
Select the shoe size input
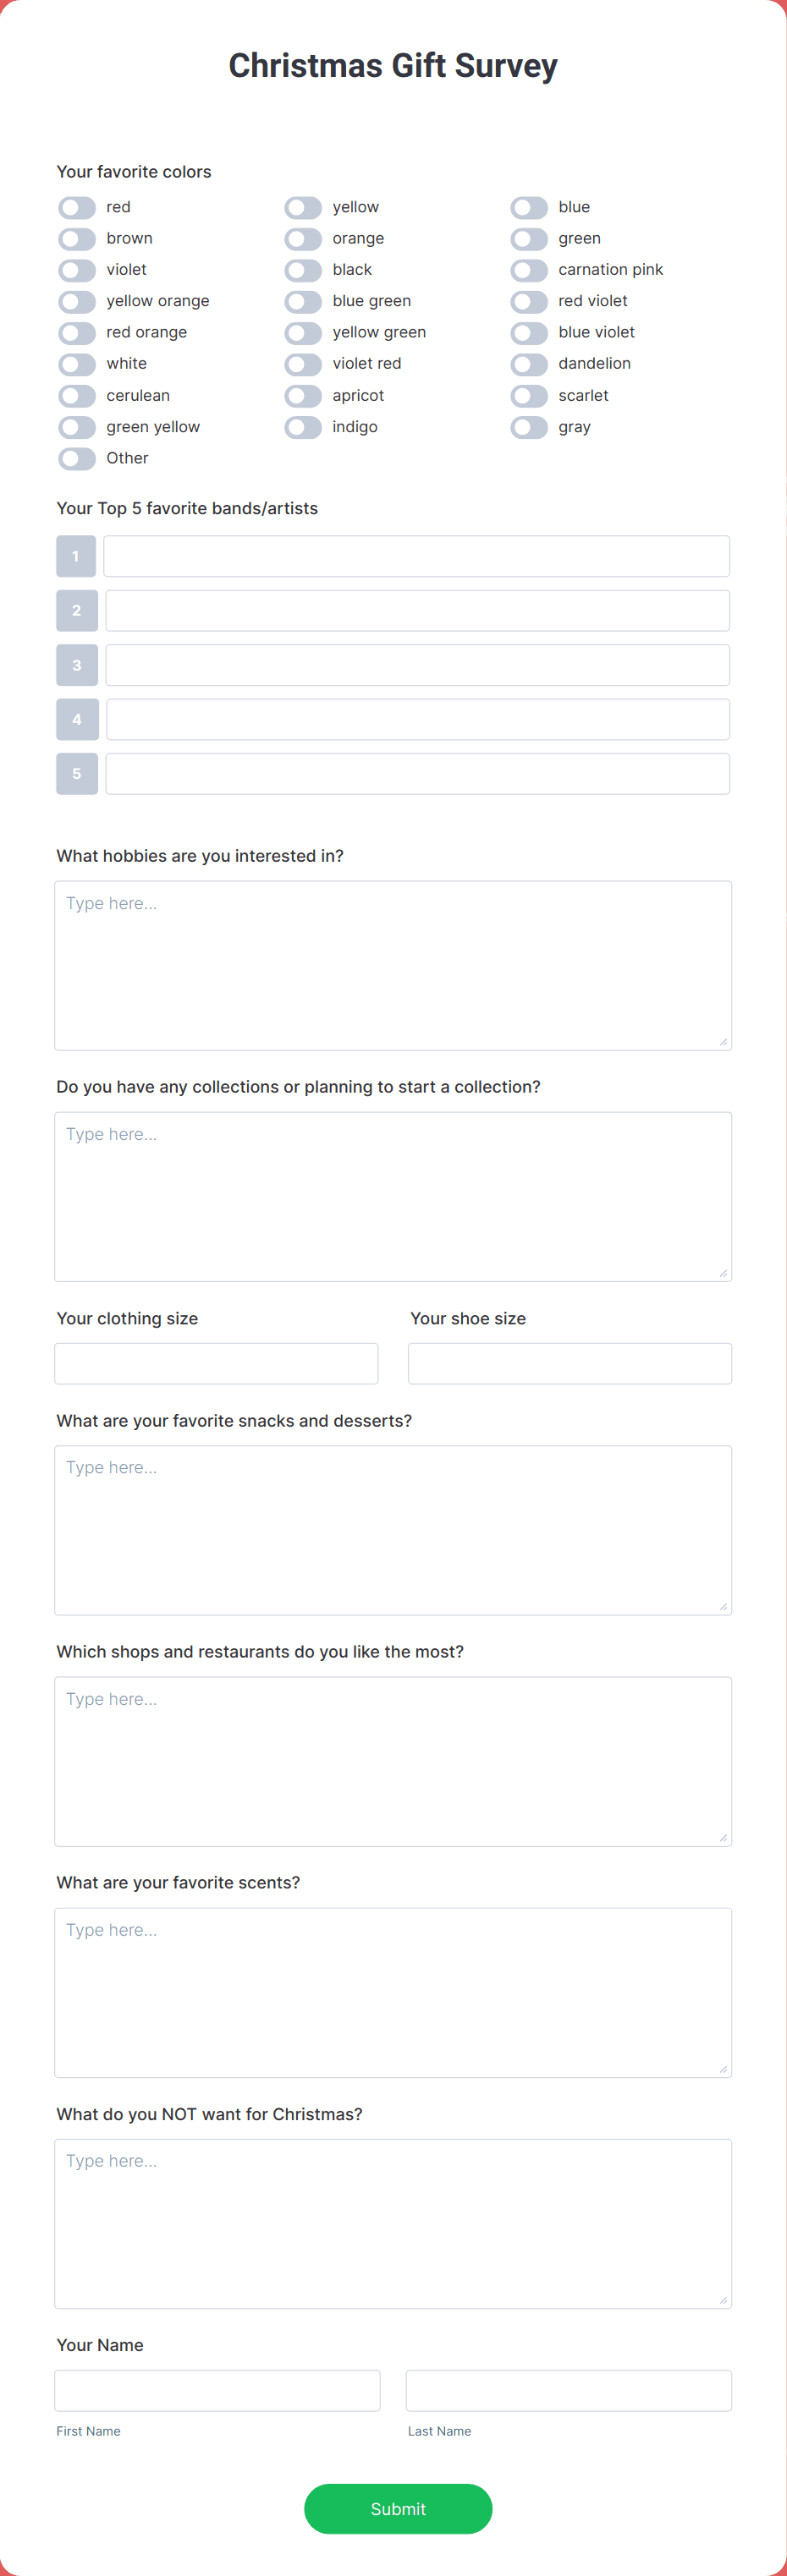tap(569, 1363)
